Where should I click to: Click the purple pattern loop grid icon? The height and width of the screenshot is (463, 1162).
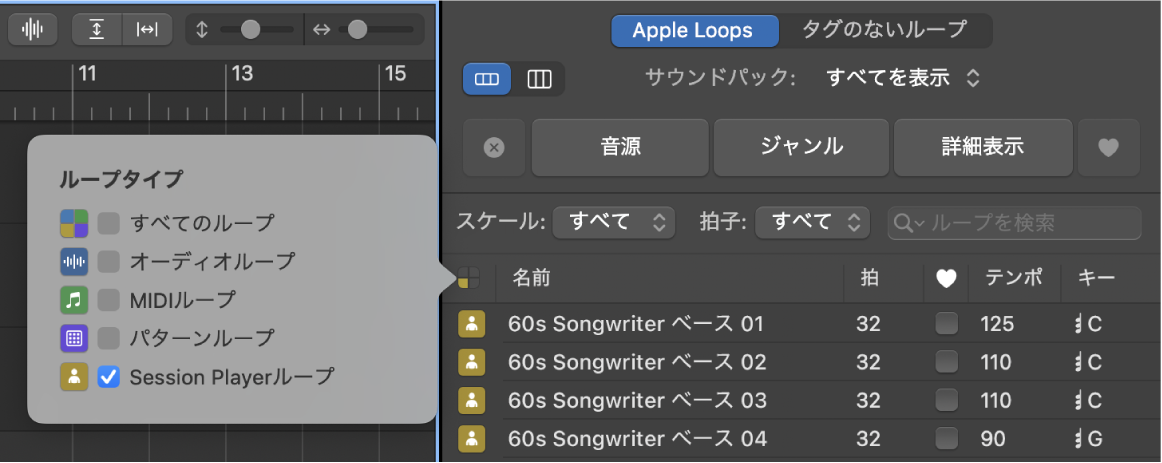click(x=74, y=339)
